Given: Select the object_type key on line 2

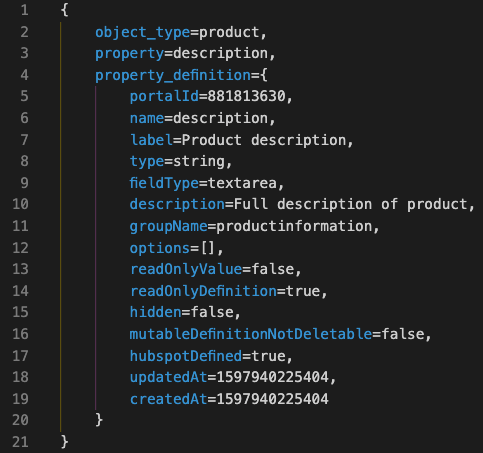Looking at the screenshot, I should click(142, 33).
